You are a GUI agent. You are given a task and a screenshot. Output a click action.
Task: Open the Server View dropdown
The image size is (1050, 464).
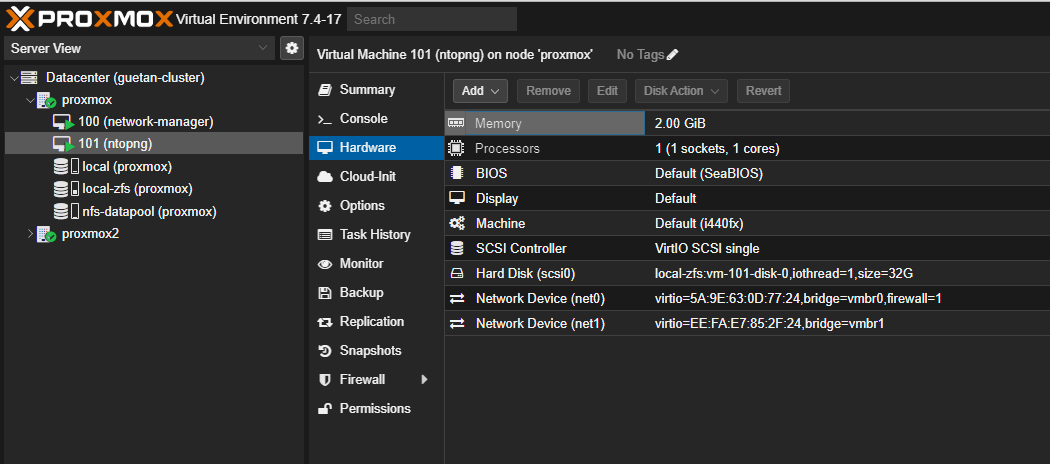tap(138, 48)
